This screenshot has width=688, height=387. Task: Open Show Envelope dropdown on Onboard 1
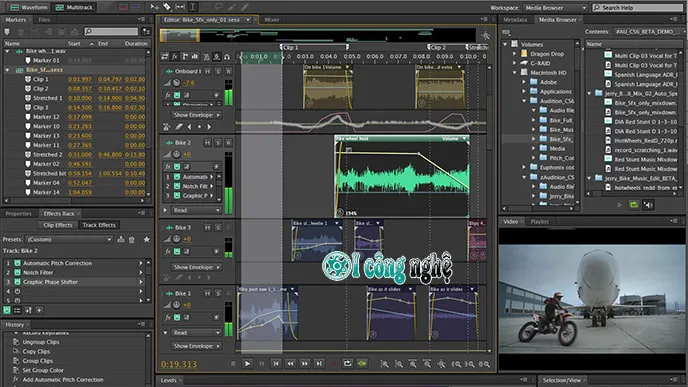coord(197,115)
